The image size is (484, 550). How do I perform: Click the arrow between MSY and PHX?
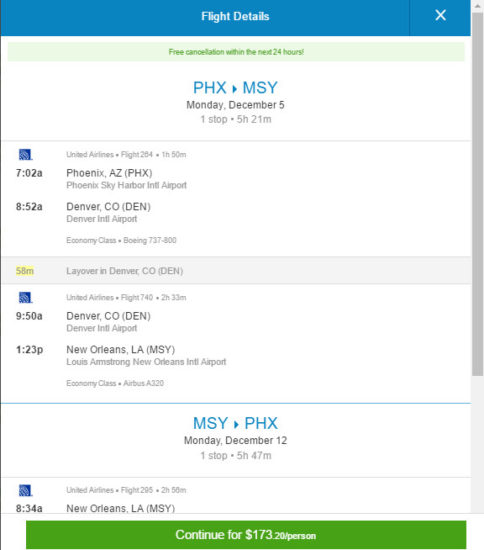236,424
